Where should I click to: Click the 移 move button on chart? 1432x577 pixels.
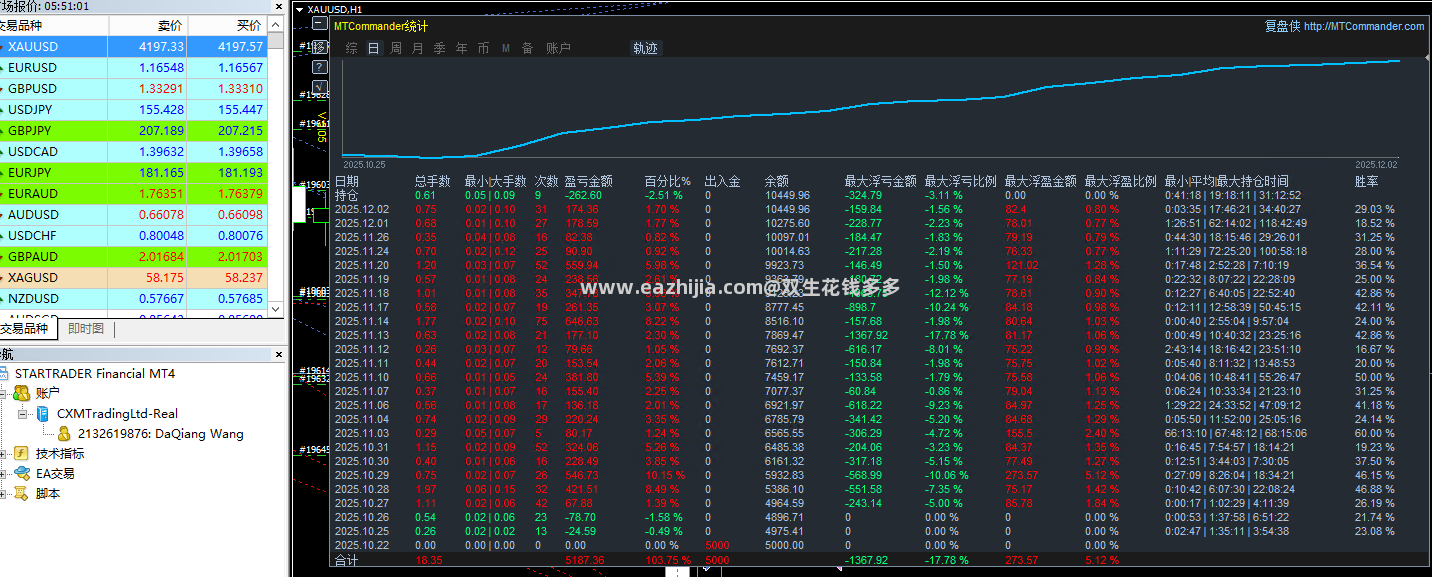320,47
